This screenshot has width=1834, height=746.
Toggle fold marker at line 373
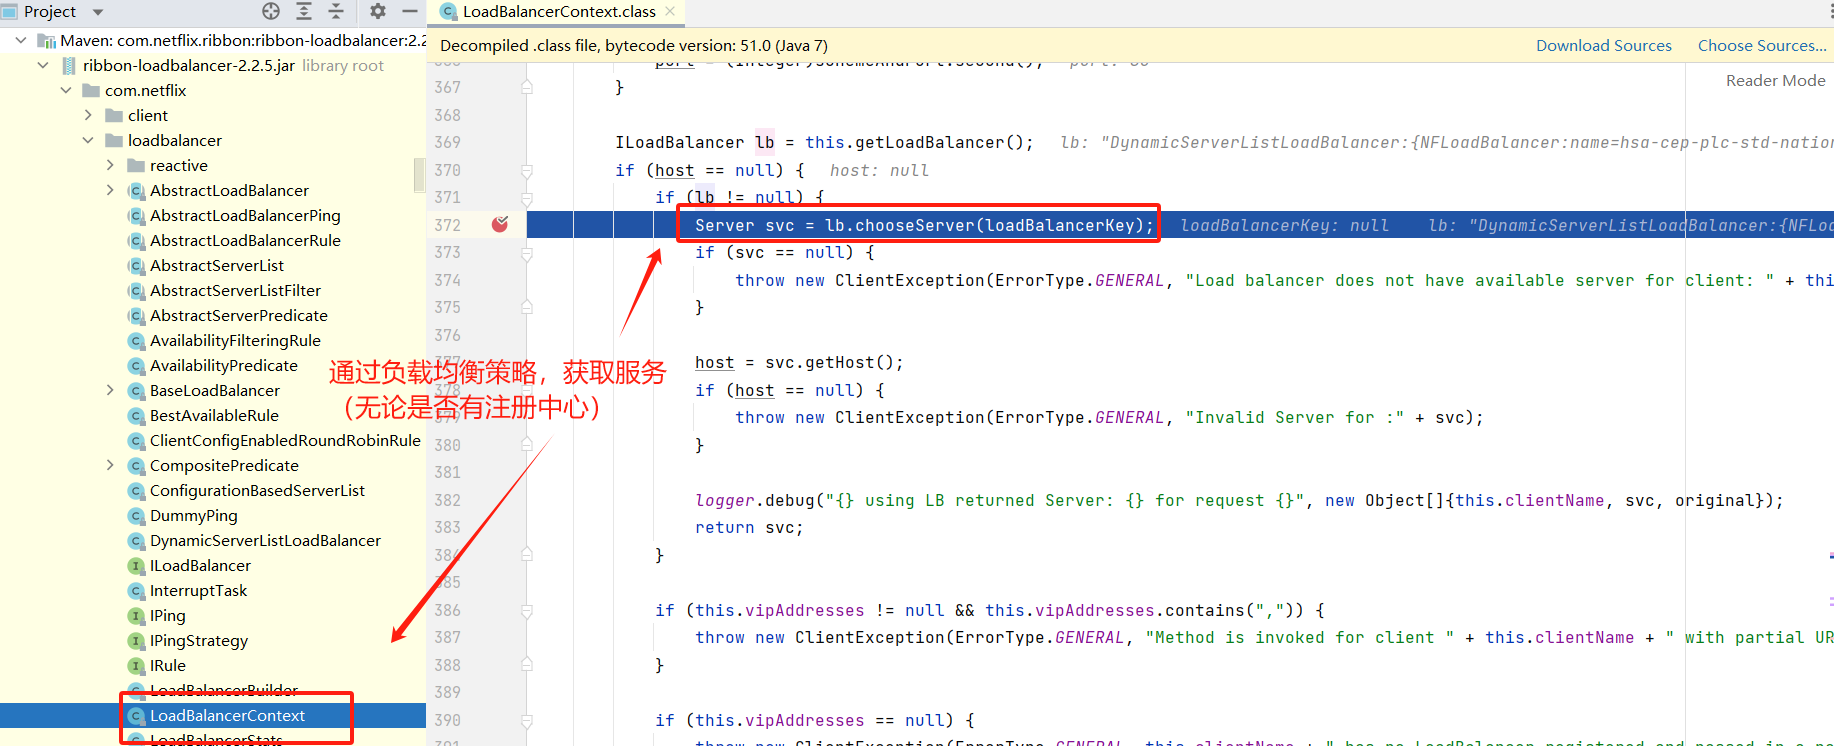[x=527, y=253]
